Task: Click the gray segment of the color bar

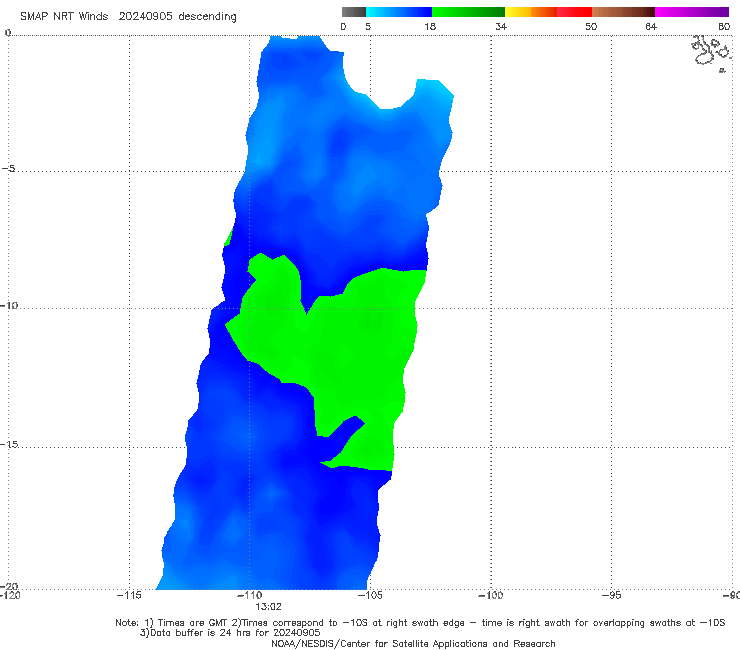Action: [353, 12]
